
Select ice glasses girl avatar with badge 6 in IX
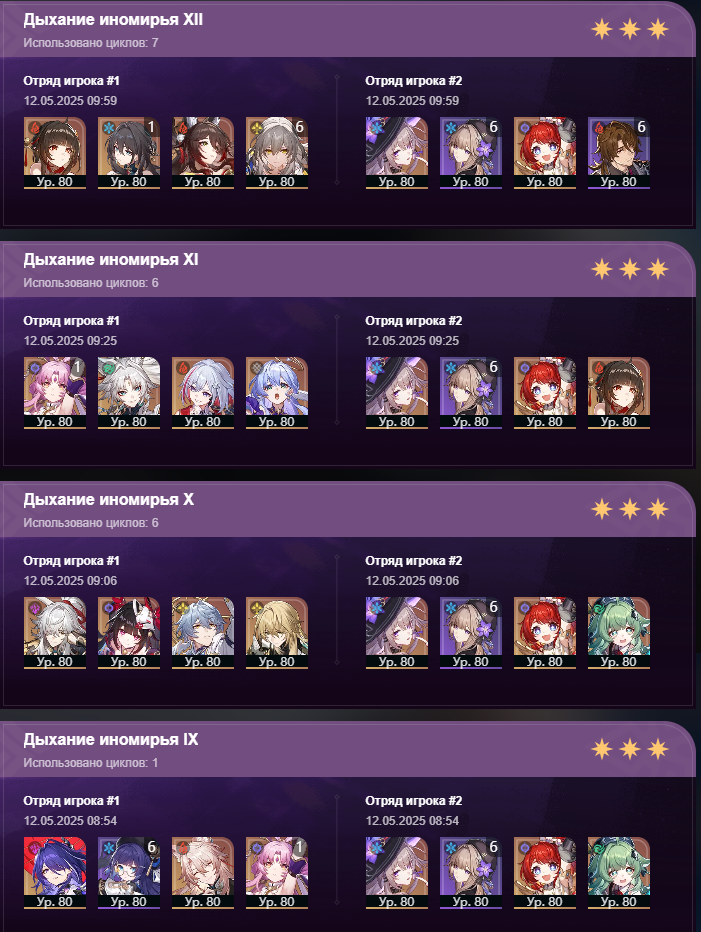pyautogui.click(x=128, y=873)
